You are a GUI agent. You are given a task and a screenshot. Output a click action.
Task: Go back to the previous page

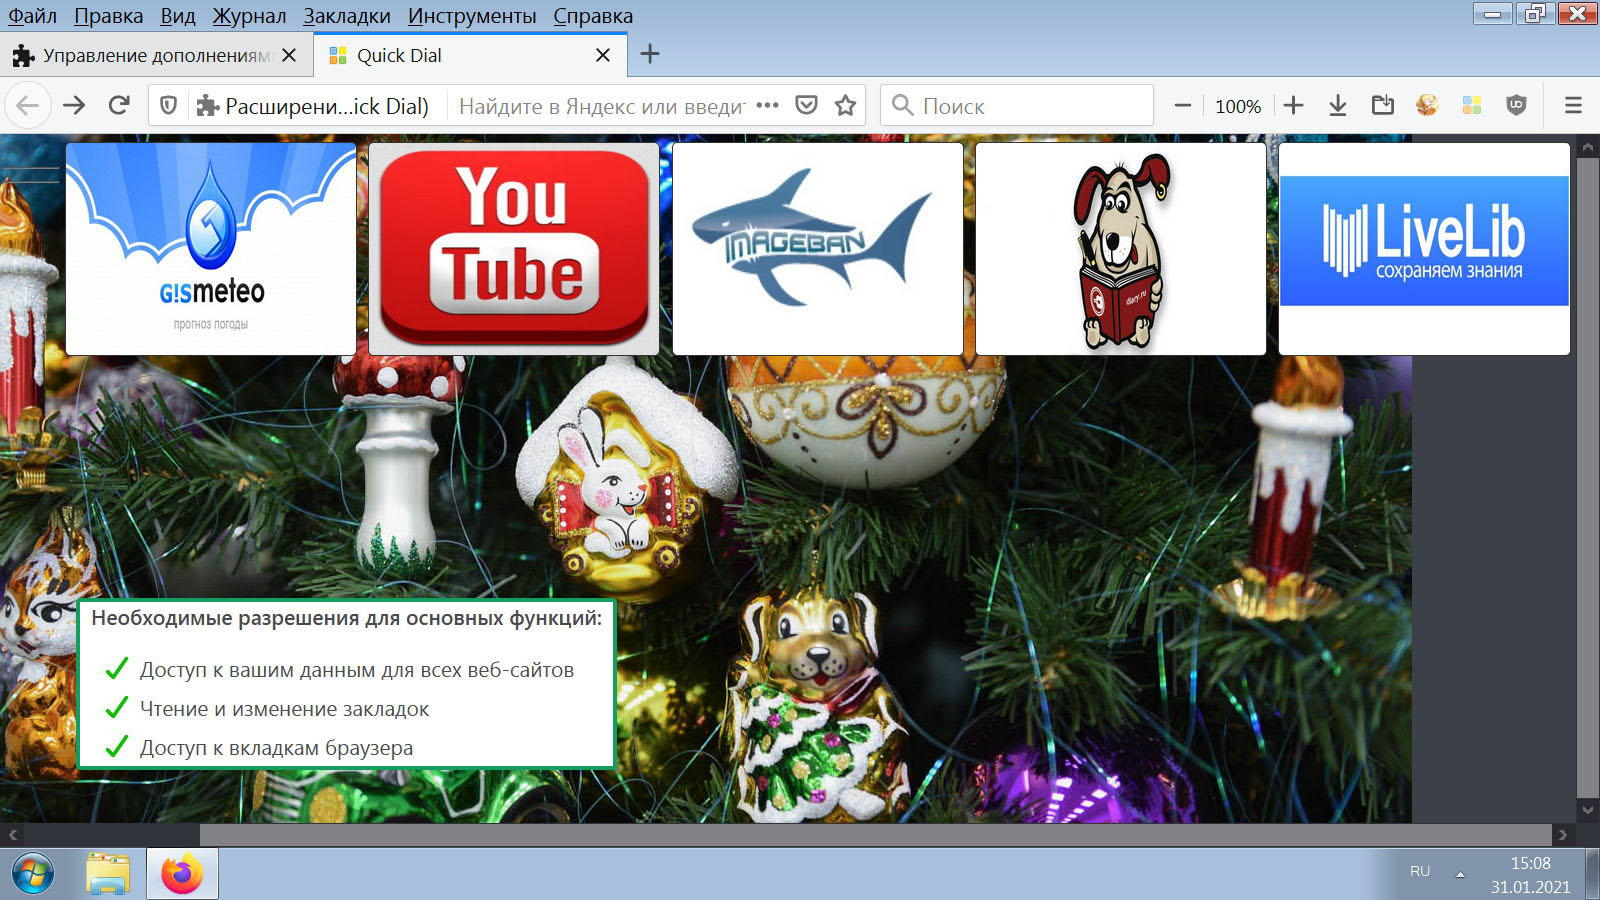[28, 106]
